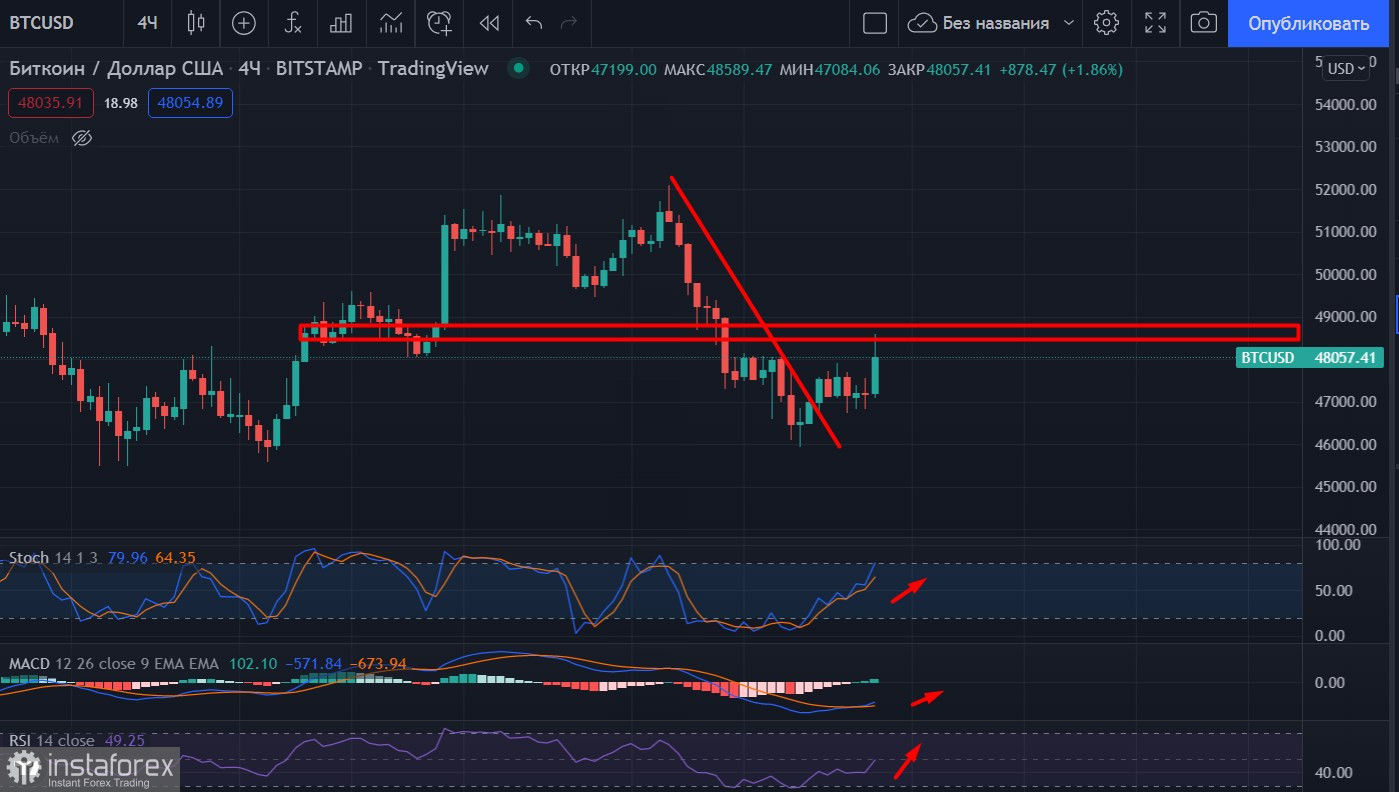Screen dimensions: 1399x792
Task: Switch chart to fullscreen mode
Action: coord(1155,22)
